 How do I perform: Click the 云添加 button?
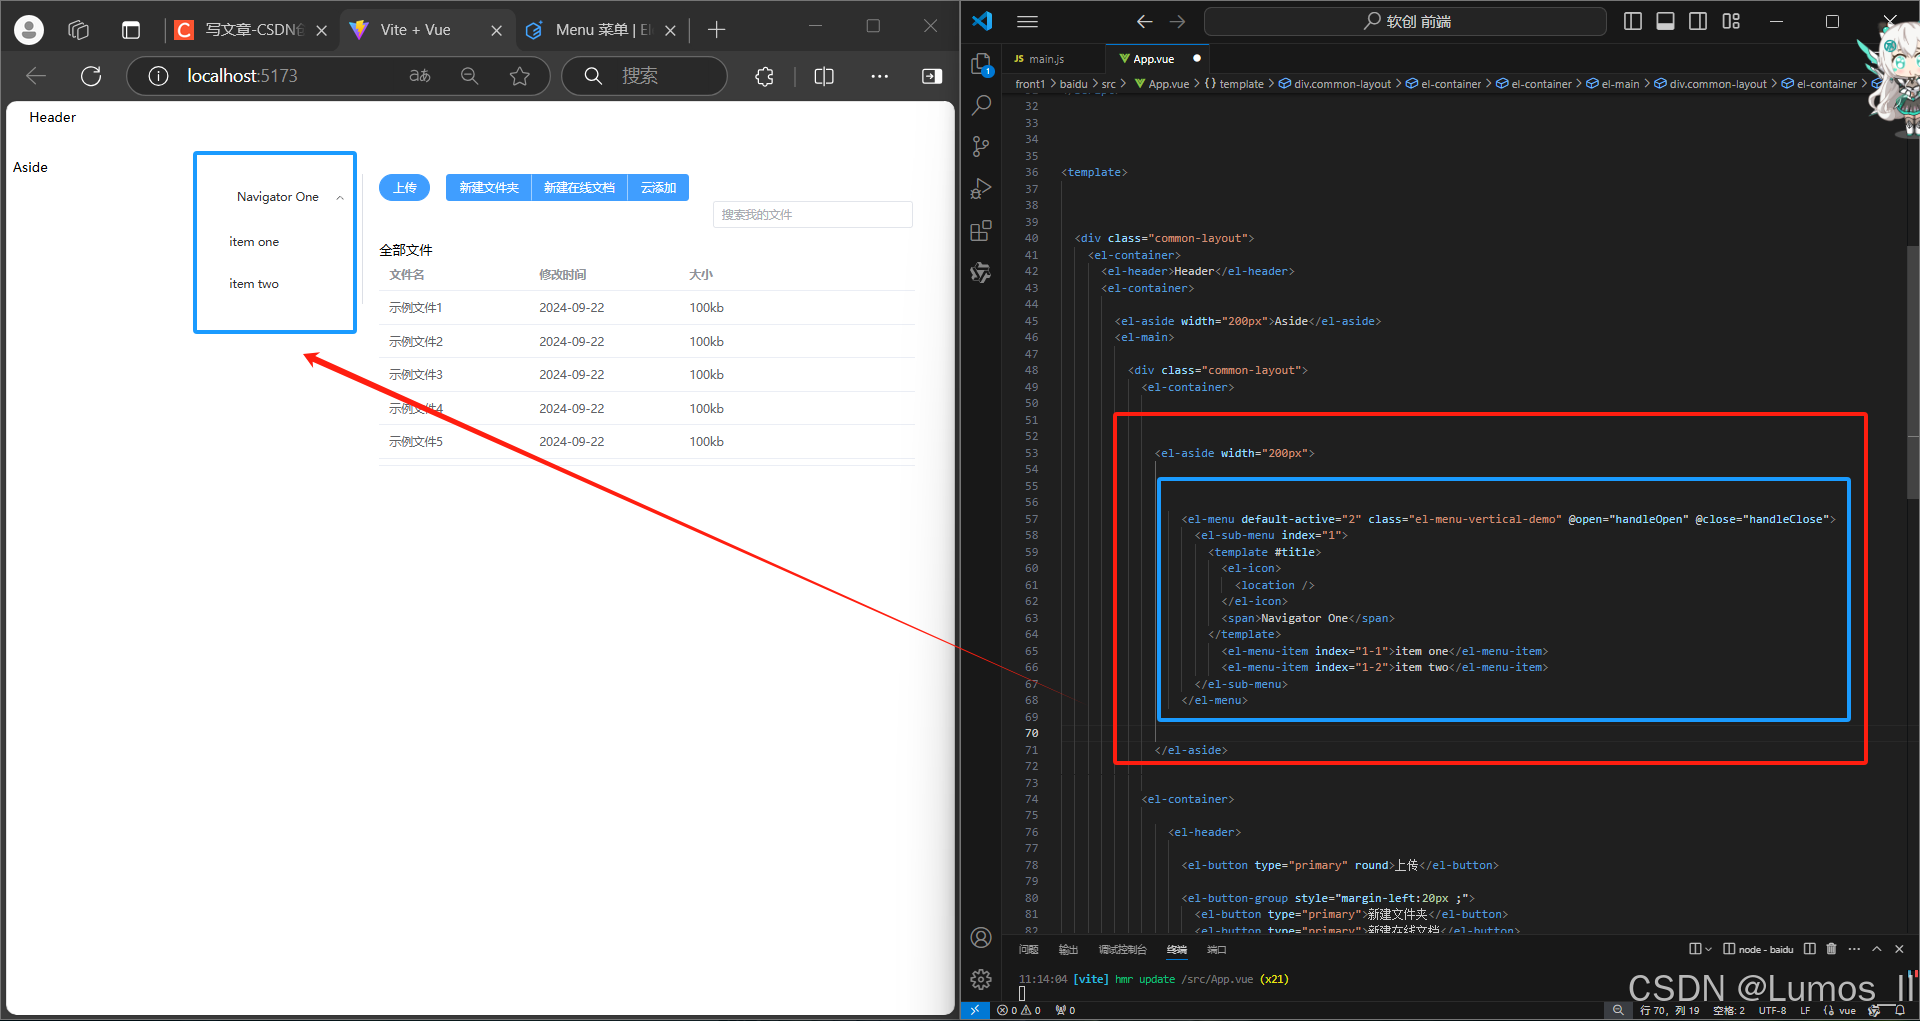(x=658, y=188)
